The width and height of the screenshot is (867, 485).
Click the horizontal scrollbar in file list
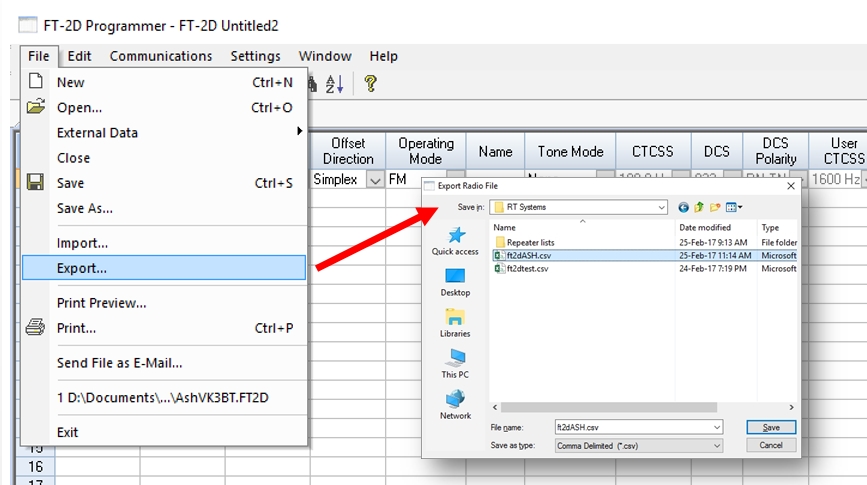pyautogui.click(x=608, y=408)
